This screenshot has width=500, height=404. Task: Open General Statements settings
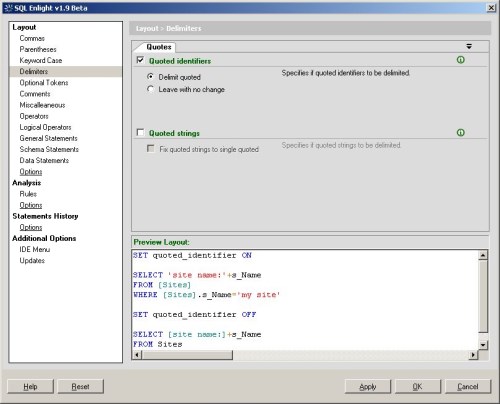pos(48,138)
